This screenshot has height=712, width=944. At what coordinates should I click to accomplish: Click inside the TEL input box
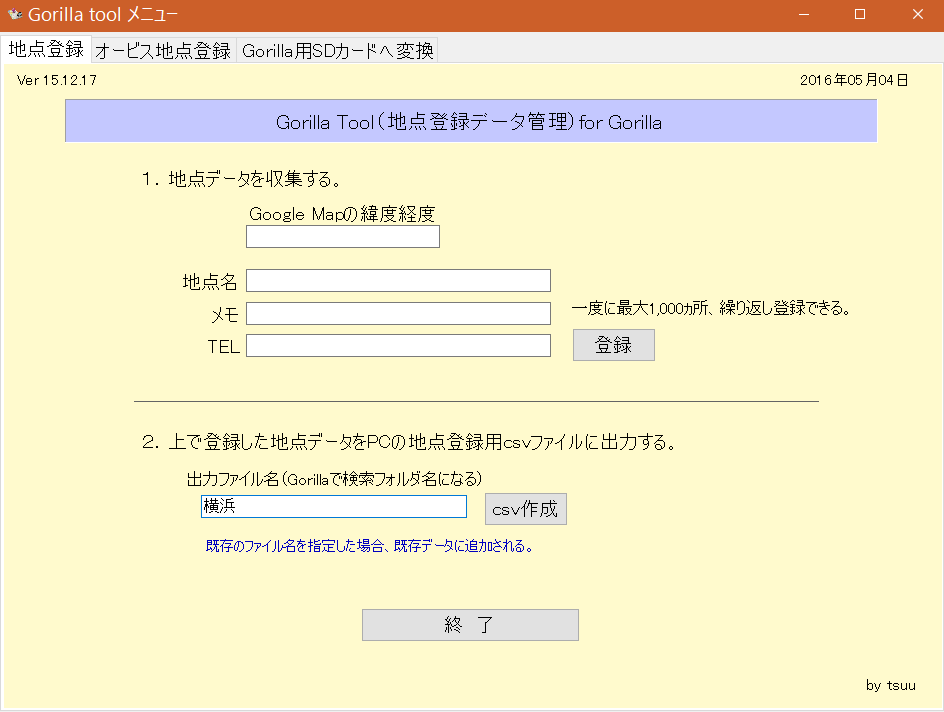tap(398, 346)
